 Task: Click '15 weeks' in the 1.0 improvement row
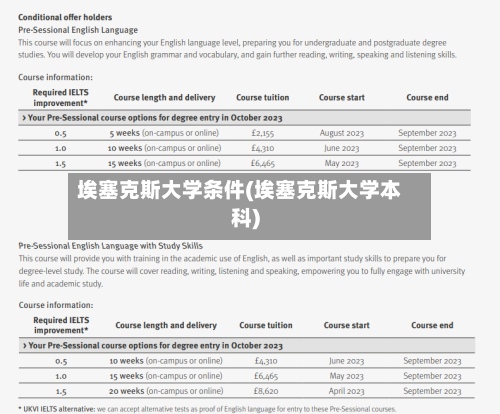pyautogui.click(x=127, y=376)
